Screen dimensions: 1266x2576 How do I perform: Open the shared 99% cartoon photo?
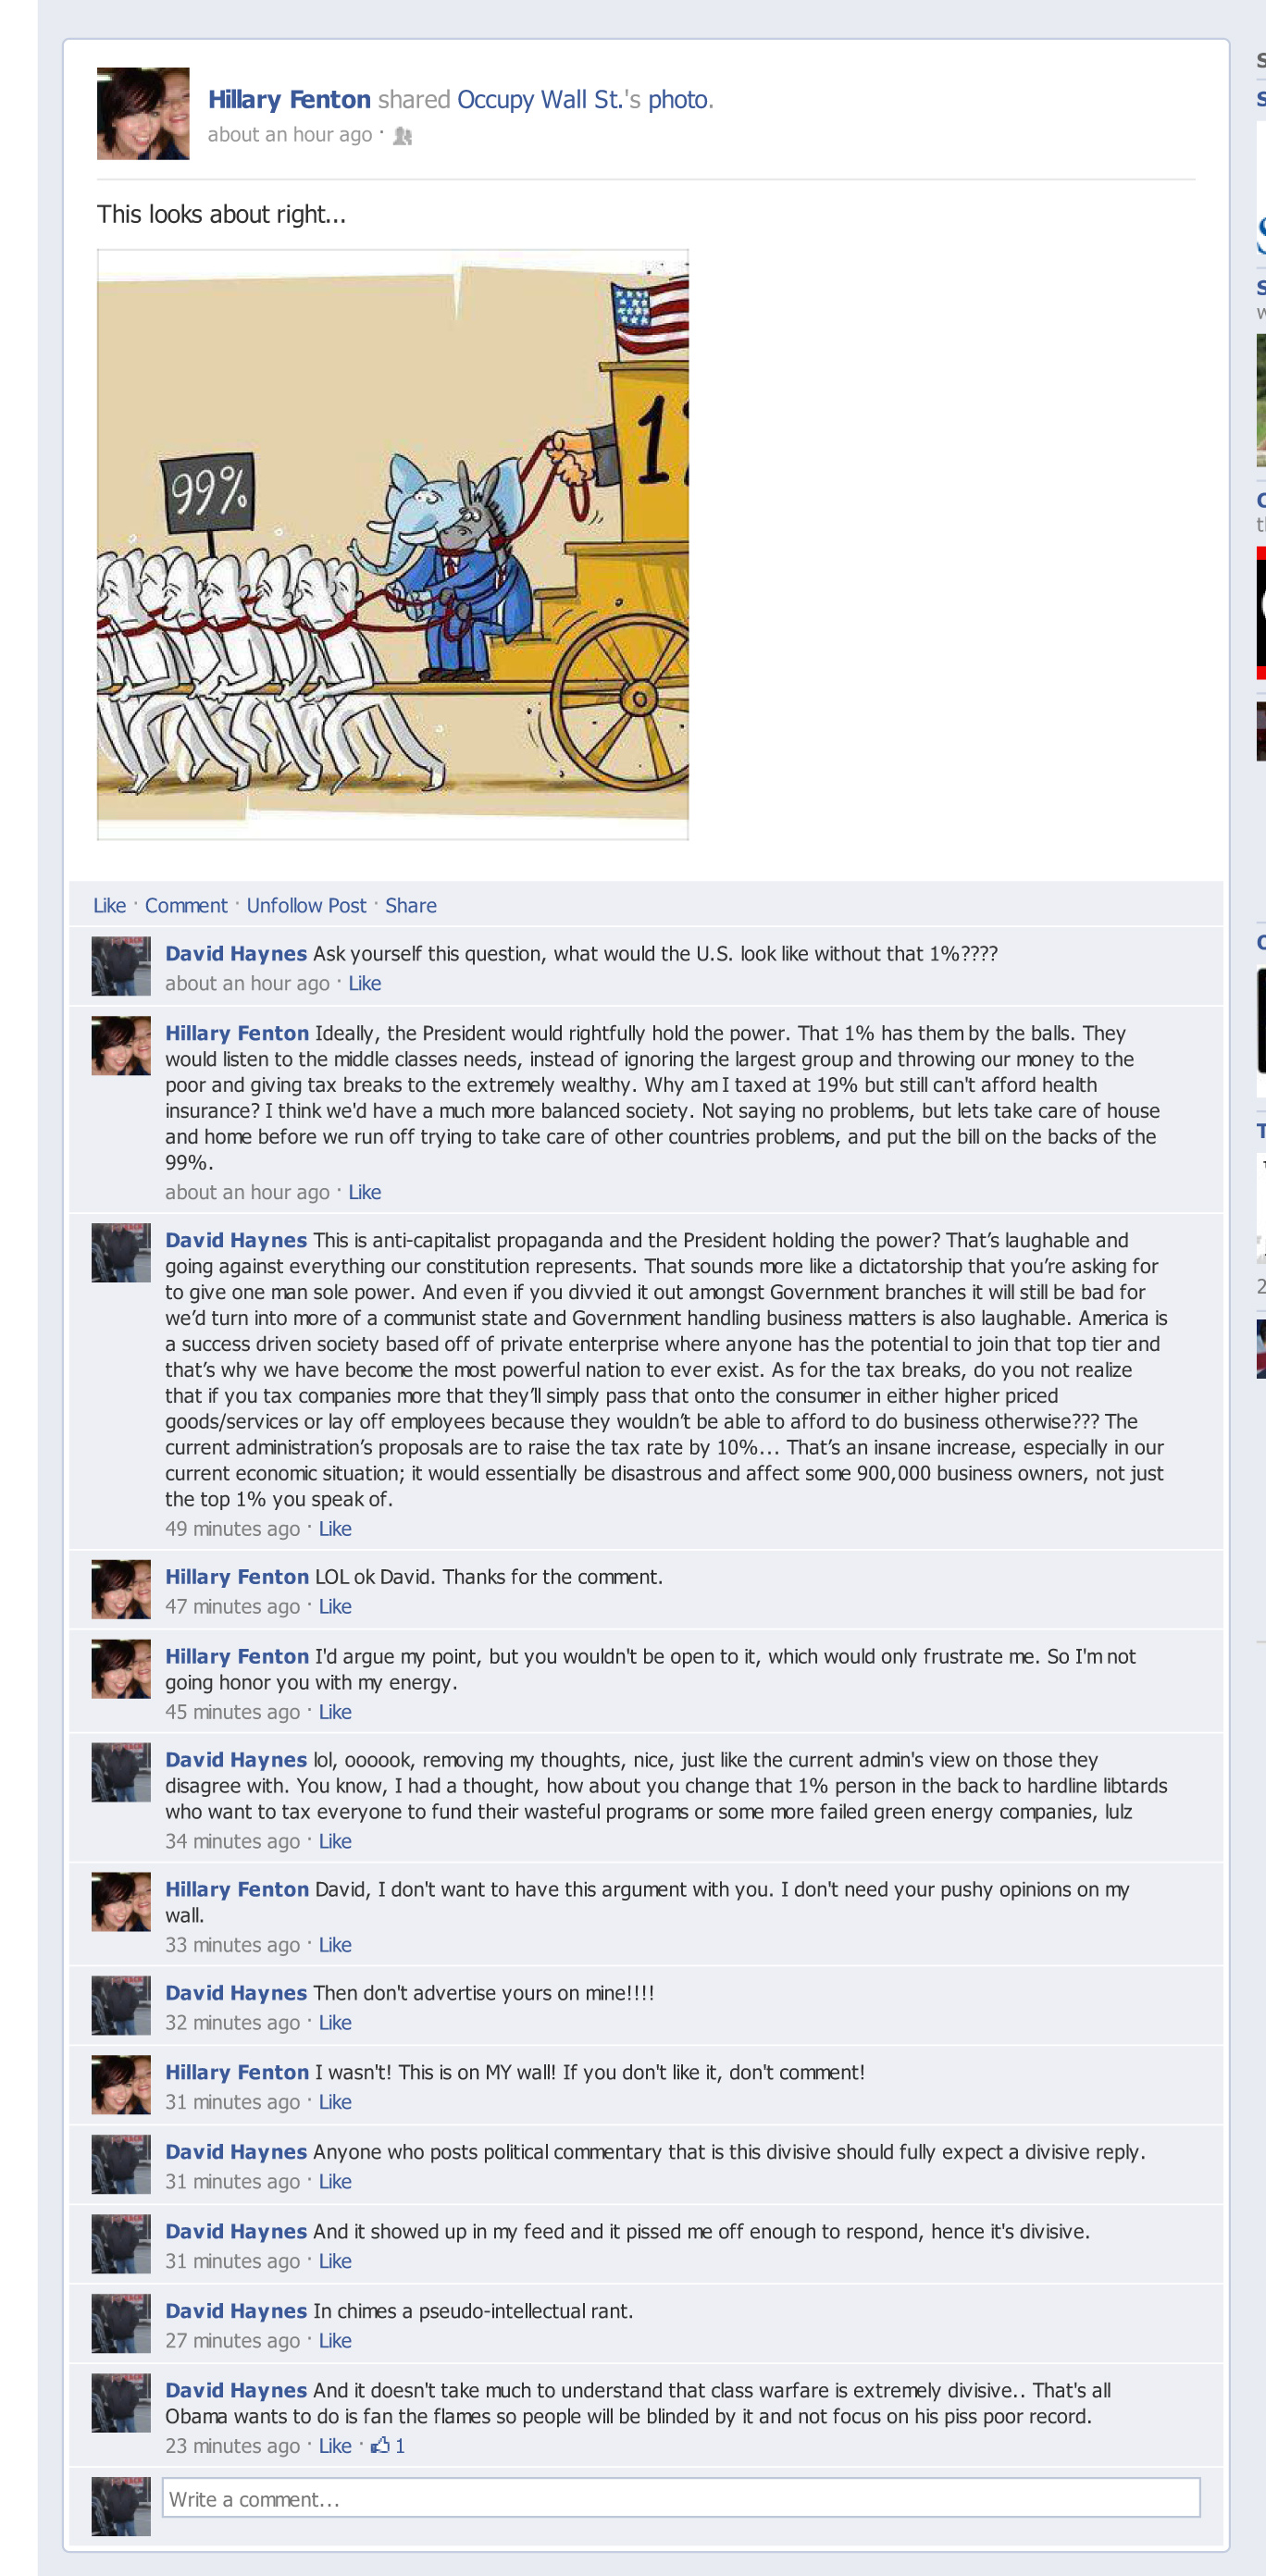point(393,544)
